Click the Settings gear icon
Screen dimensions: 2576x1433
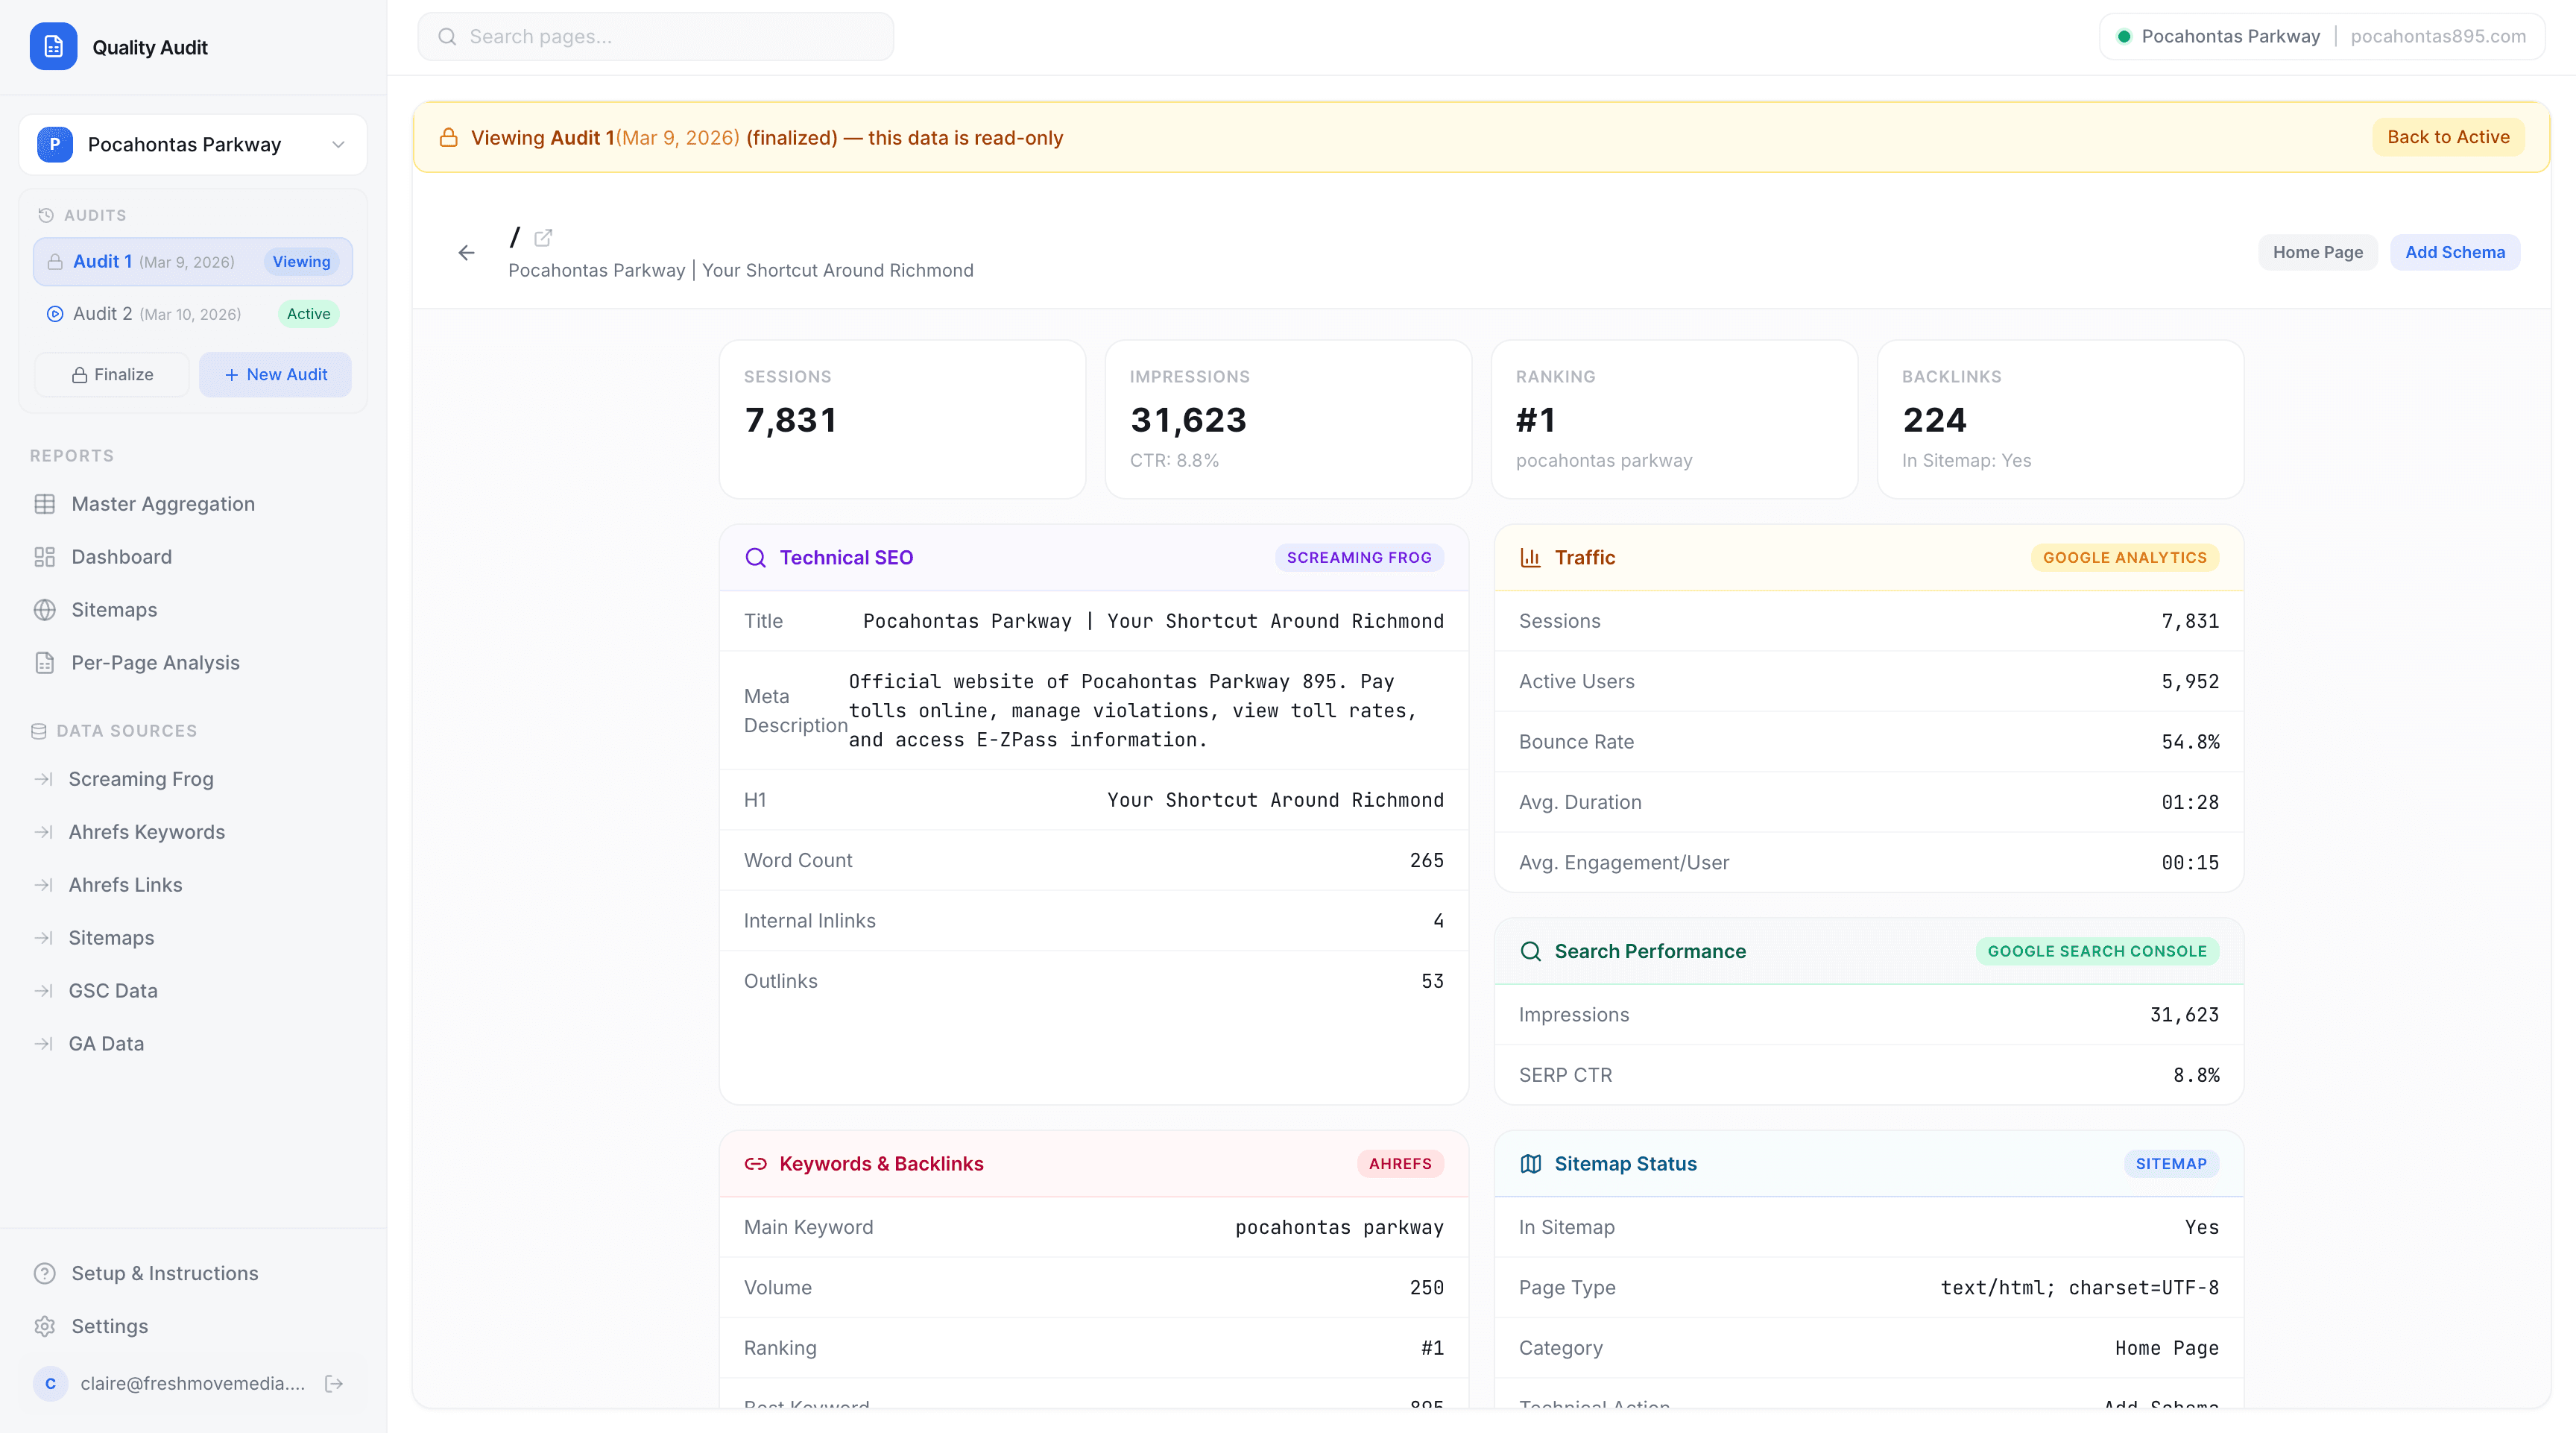pyautogui.click(x=44, y=1326)
